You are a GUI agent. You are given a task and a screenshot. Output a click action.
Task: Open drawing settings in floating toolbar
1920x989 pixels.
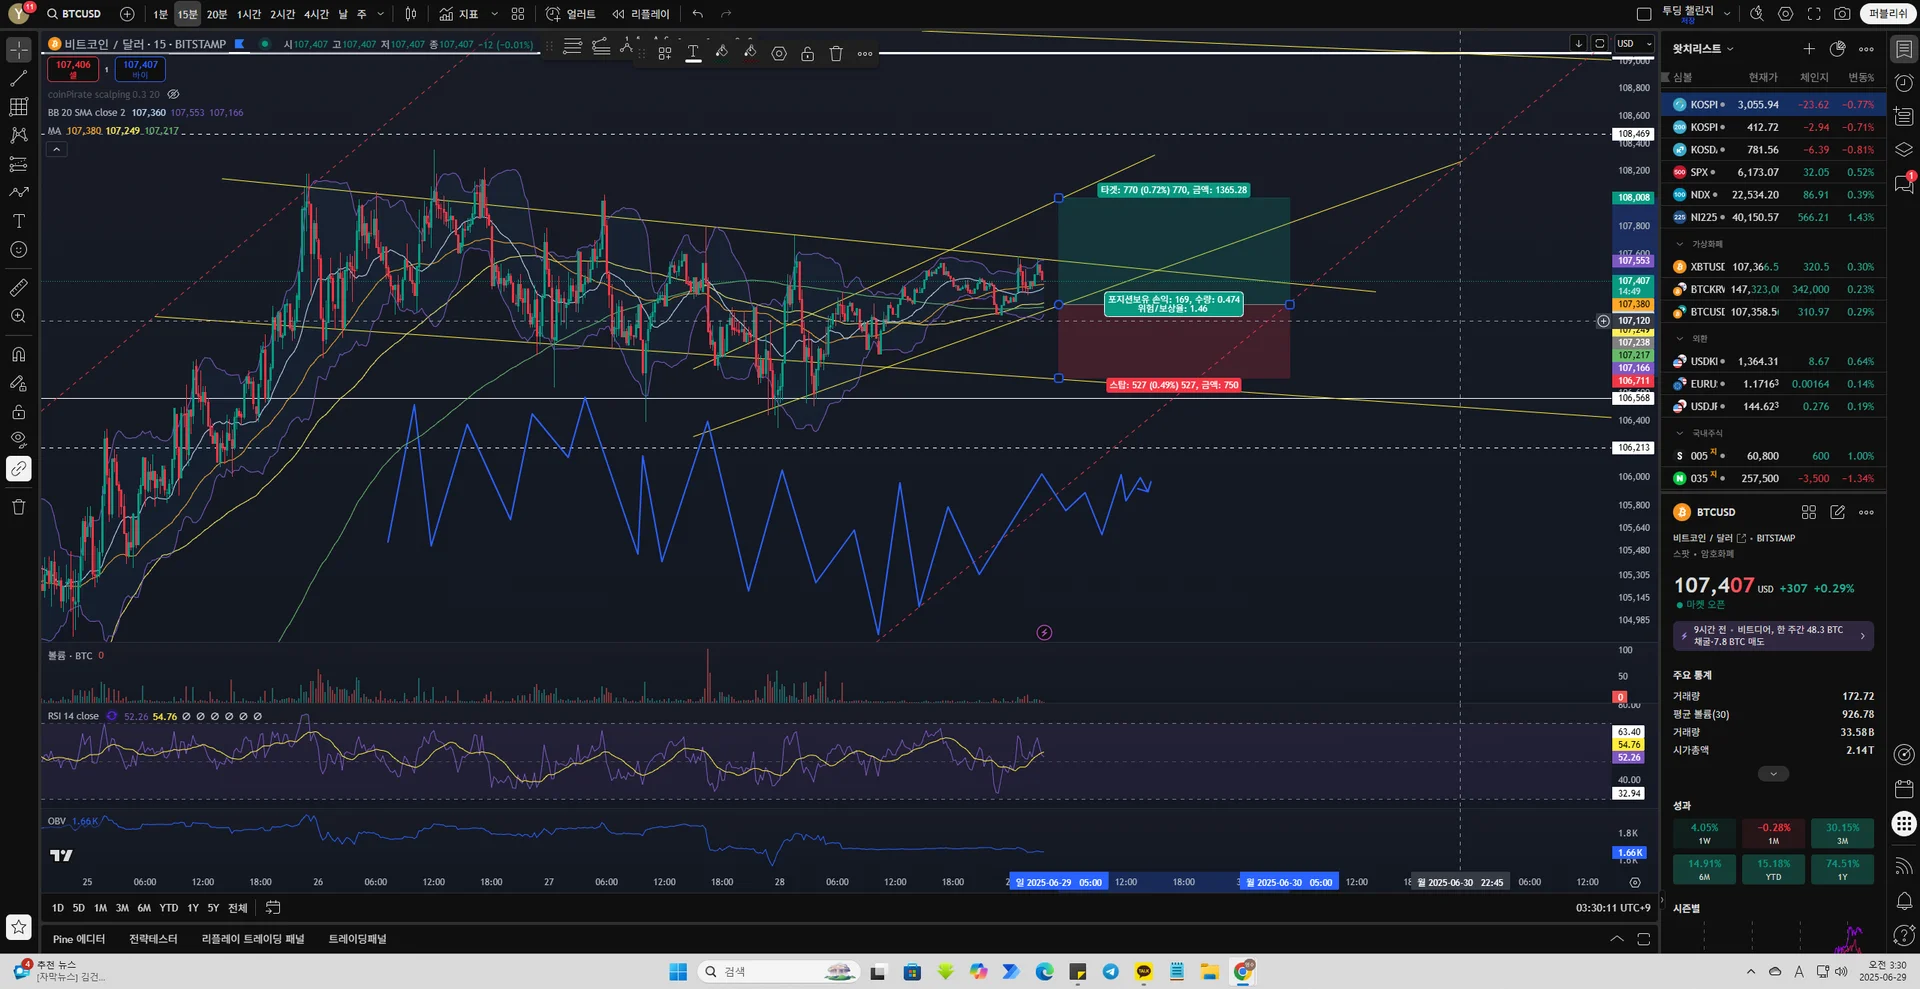click(x=779, y=54)
